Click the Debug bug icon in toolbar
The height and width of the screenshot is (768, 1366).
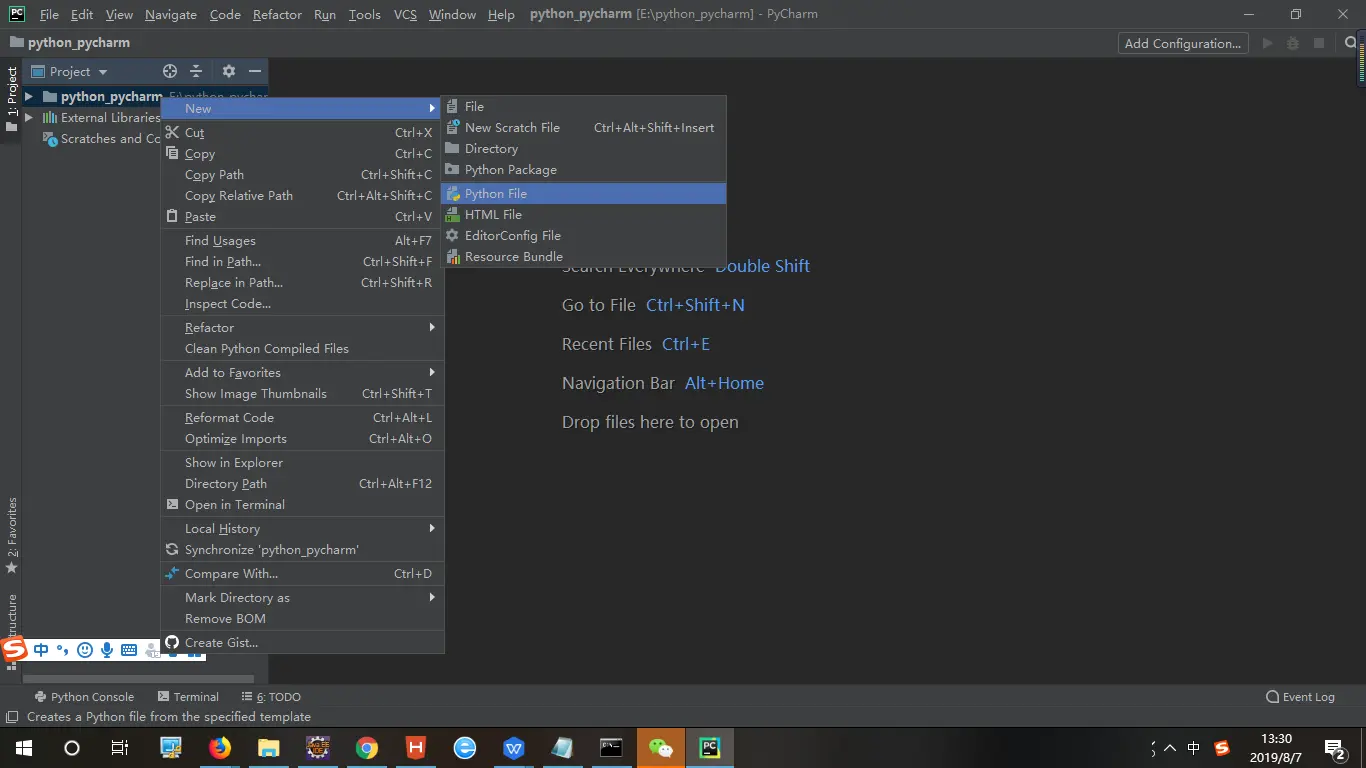coord(1293,43)
